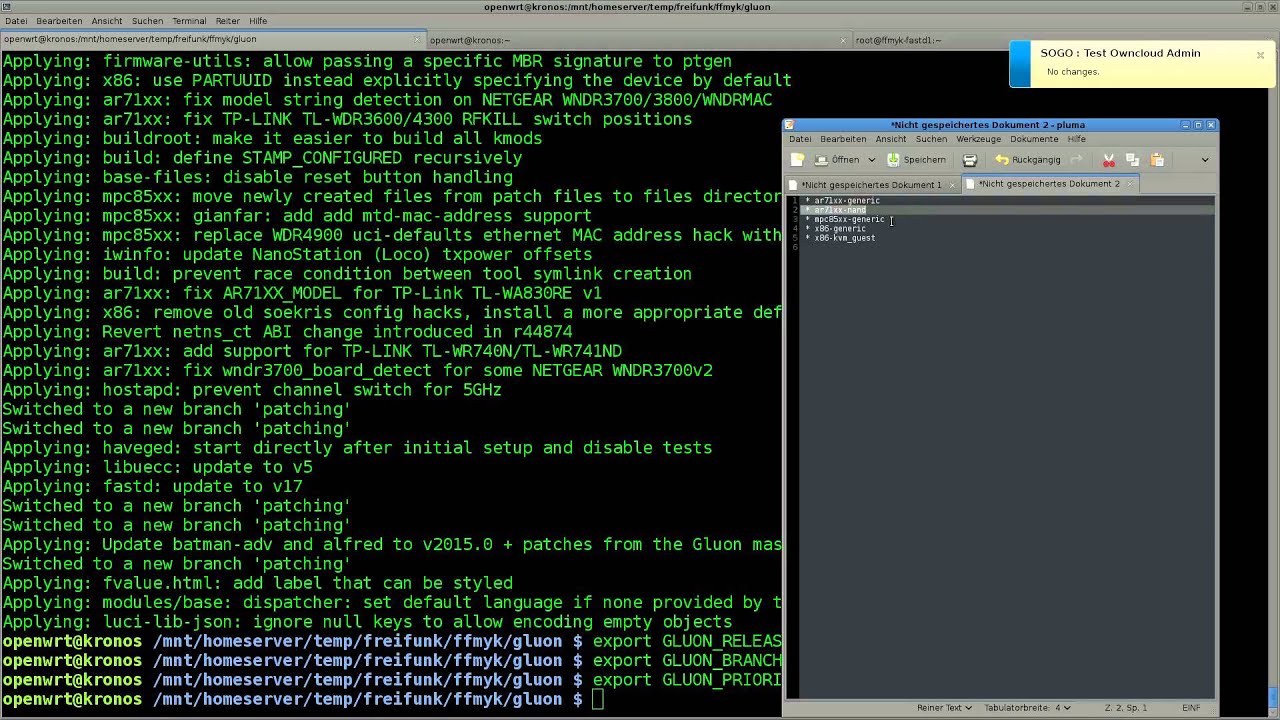Click the scissors cut icon
The image size is (1280, 720).
point(1108,160)
